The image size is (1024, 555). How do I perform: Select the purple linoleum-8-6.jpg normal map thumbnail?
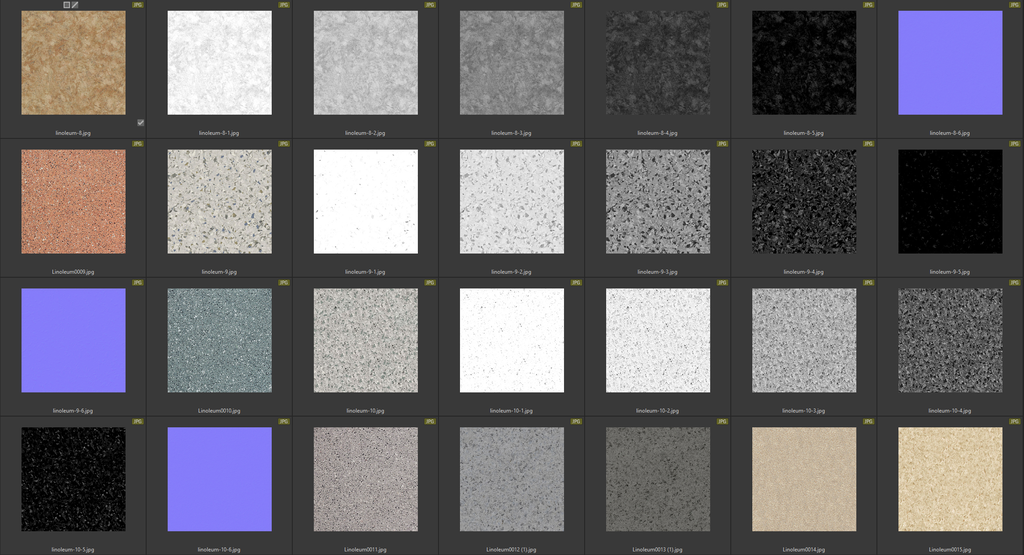[x=950, y=63]
